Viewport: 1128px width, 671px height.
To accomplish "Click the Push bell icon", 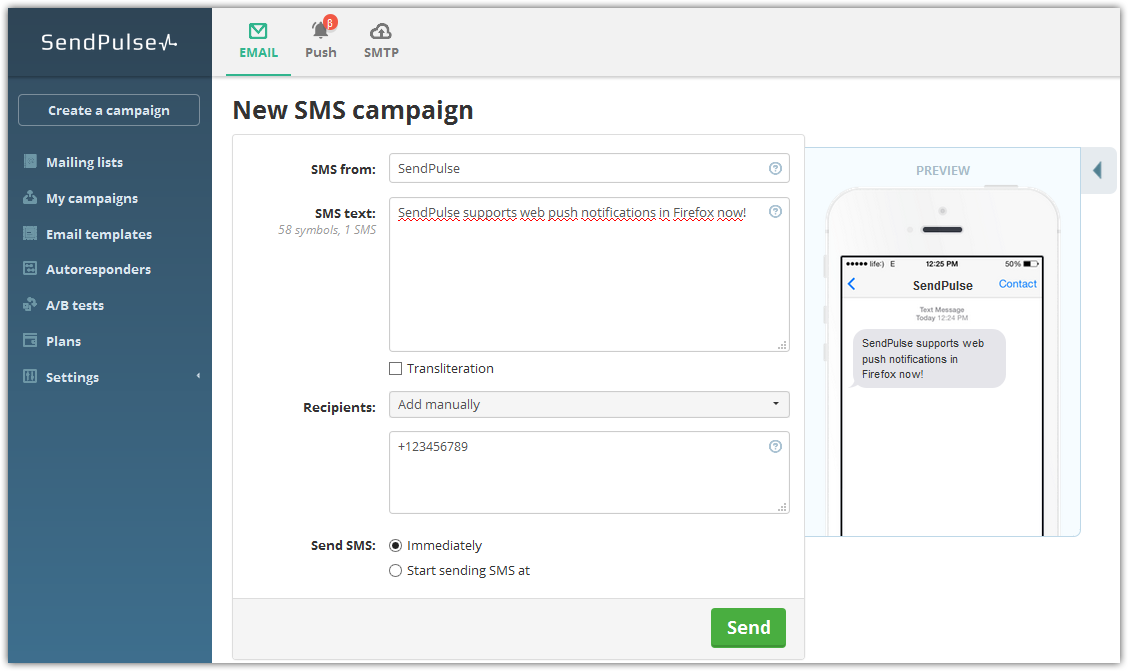I will click(319, 30).
